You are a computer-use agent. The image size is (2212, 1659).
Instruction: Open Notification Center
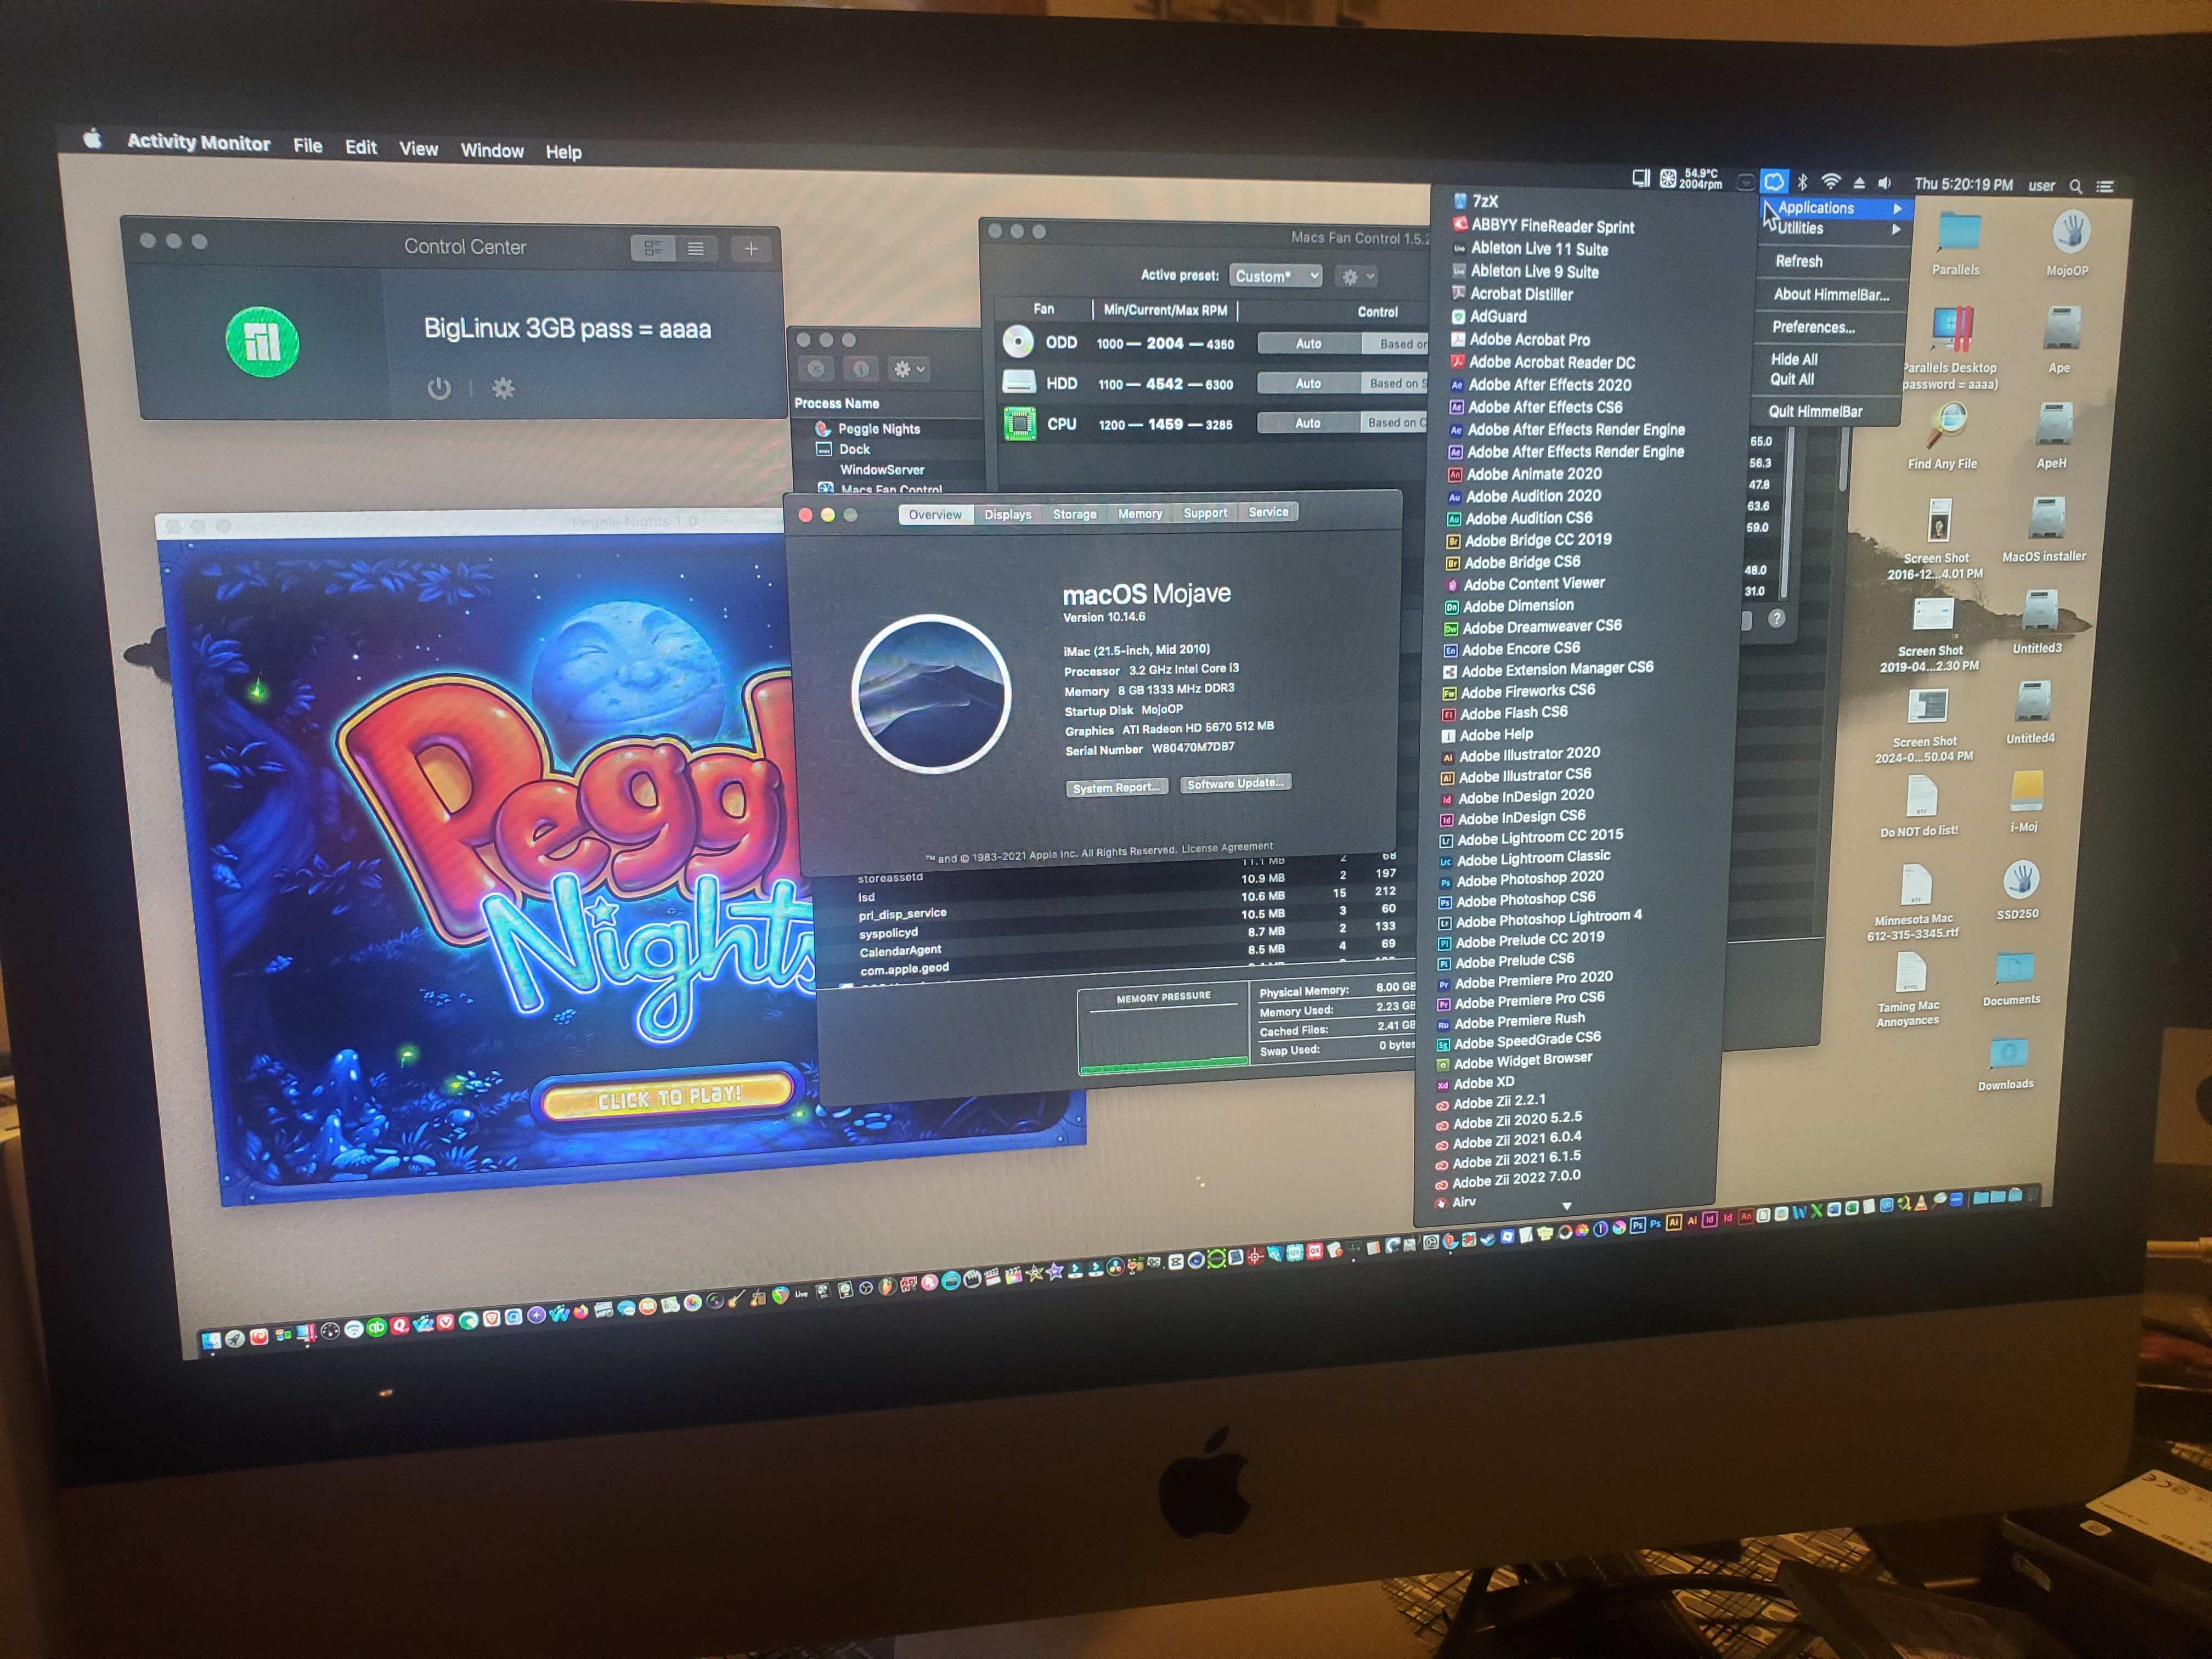(2105, 187)
